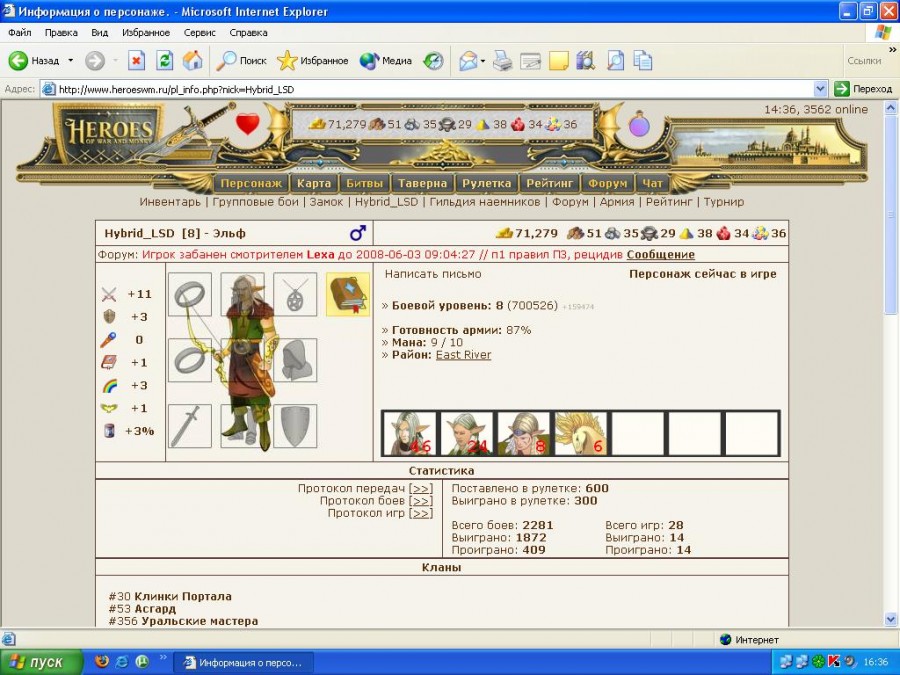Select the Информация о персонаже taskbar button
The width and height of the screenshot is (900, 675).
click(243, 662)
